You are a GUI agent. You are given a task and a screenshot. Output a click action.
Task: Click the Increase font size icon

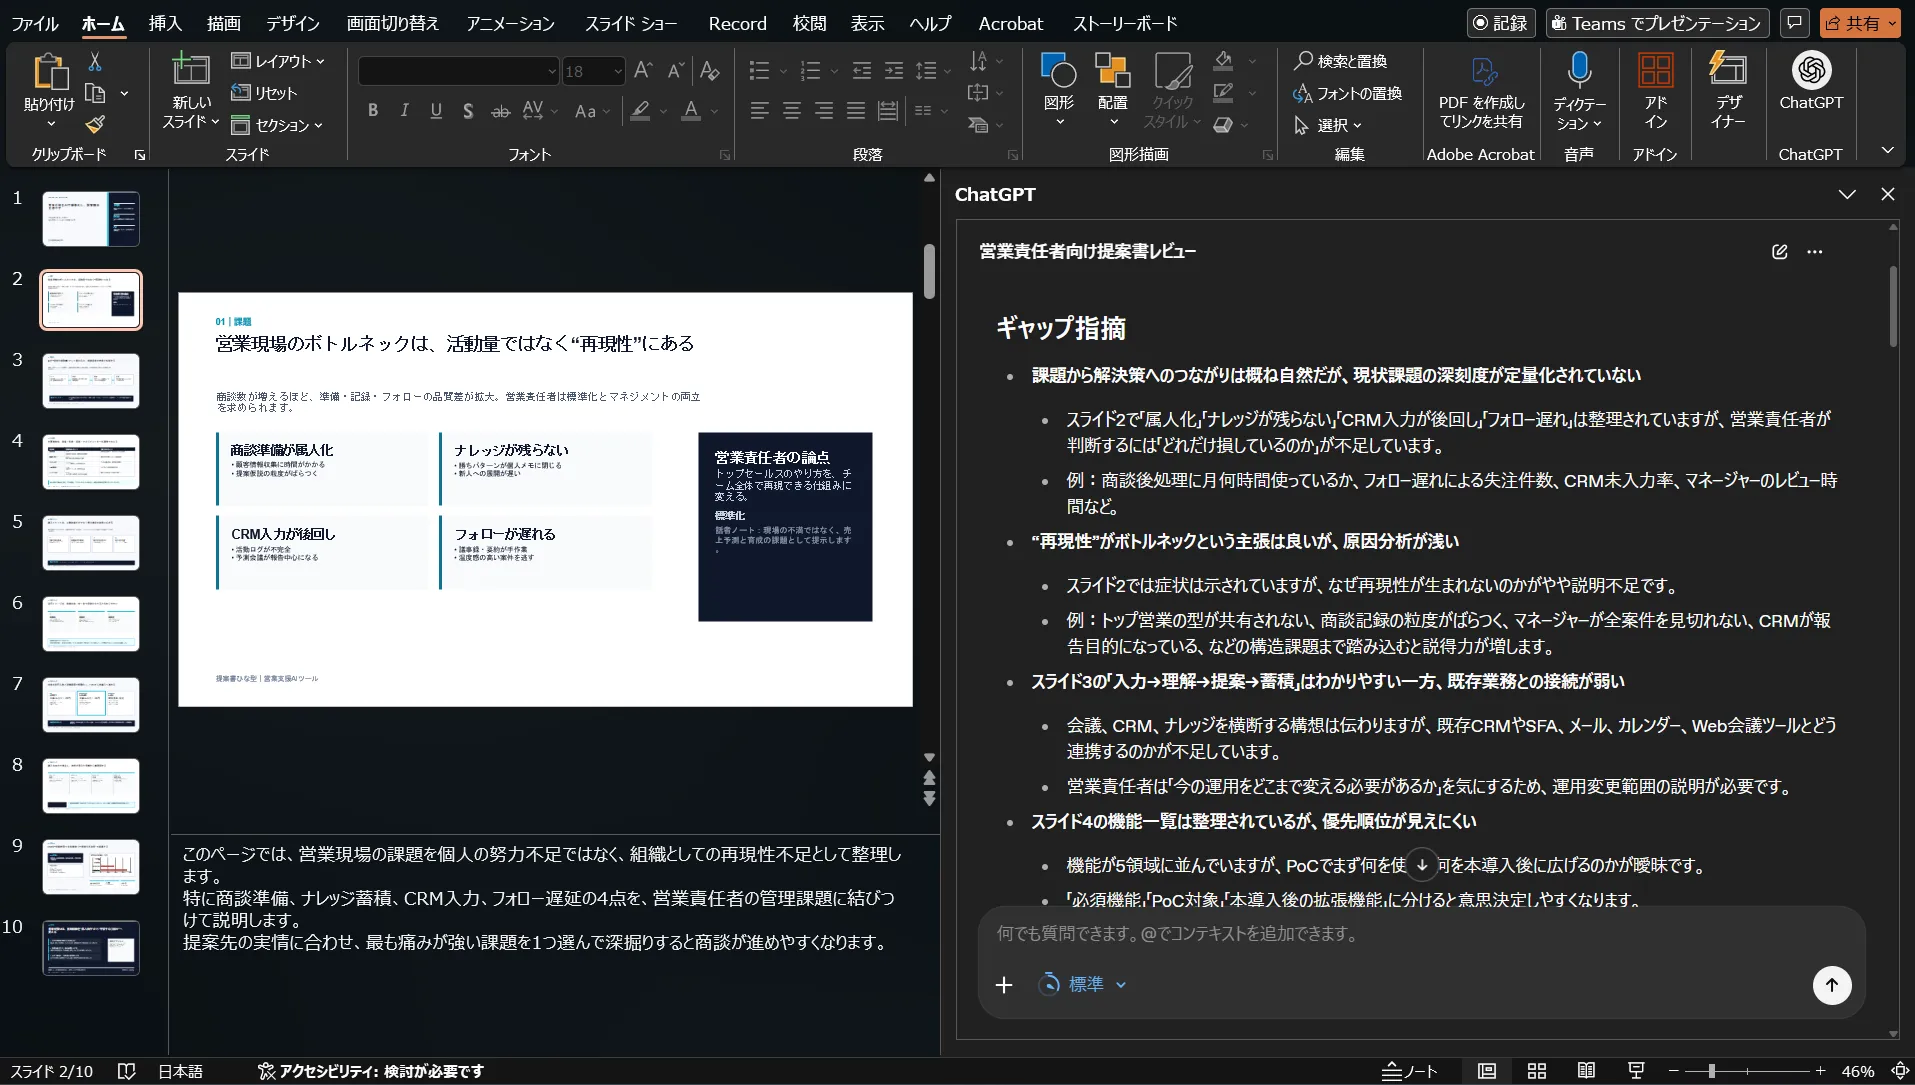pos(643,70)
